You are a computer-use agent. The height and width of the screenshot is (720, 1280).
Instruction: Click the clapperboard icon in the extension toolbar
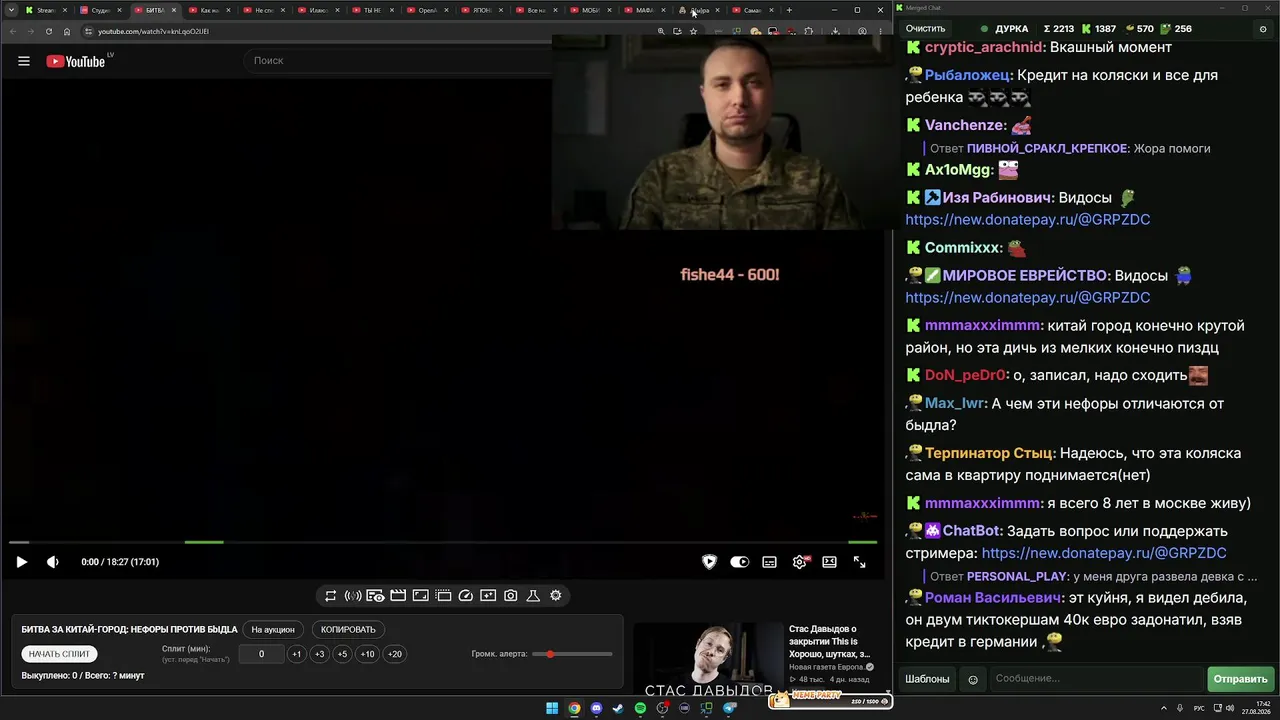click(x=398, y=596)
